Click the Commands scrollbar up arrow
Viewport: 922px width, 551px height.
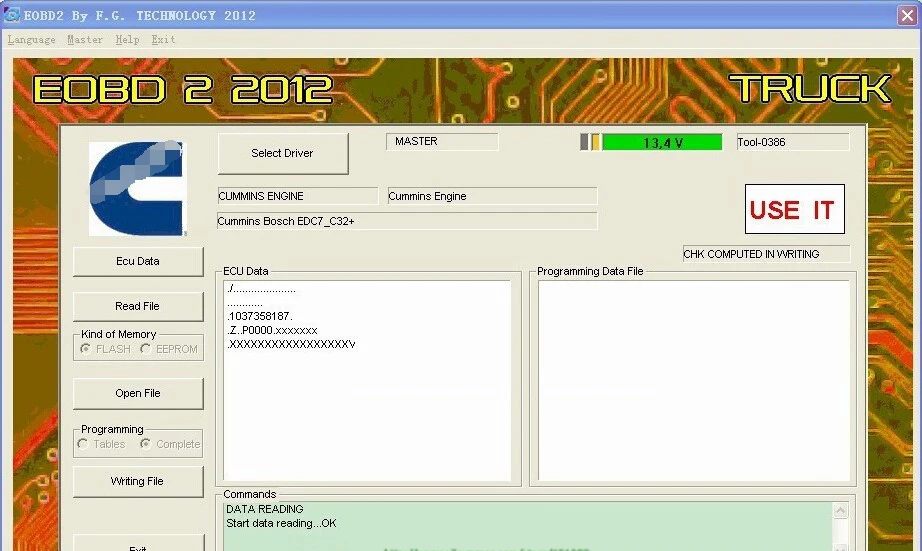(x=840, y=511)
